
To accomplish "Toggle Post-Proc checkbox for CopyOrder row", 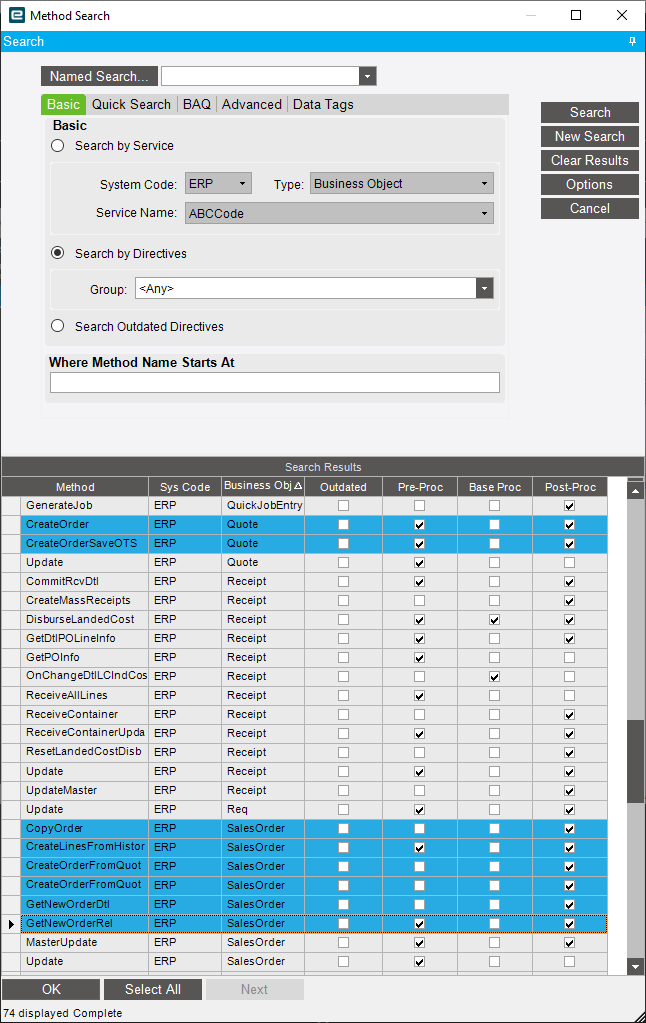I will (570, 829).
